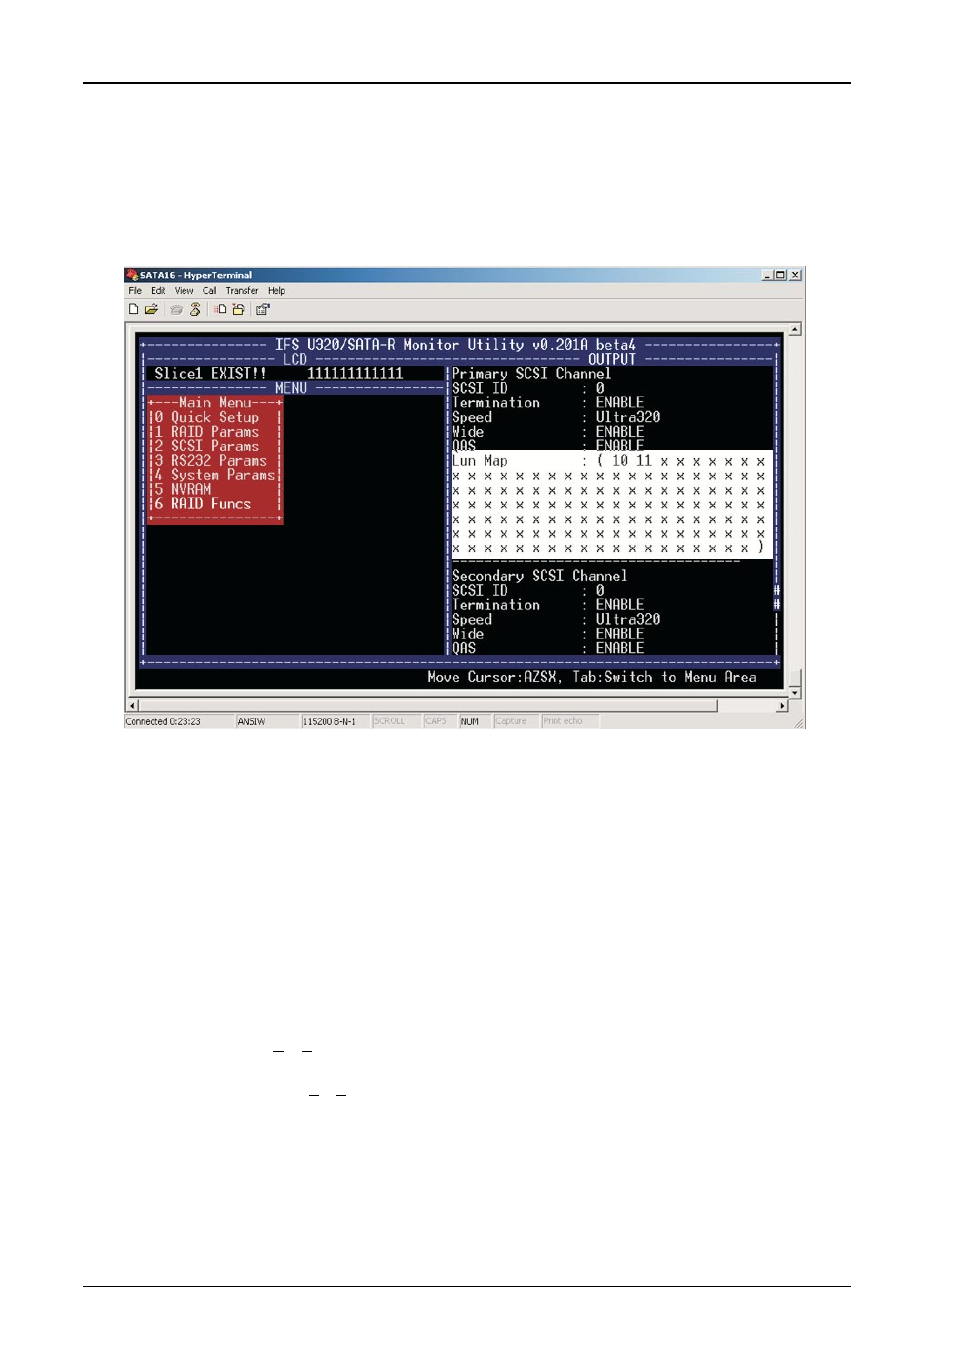Click the Receive file toolbar icon
This screenshot has width=954, height=1369.
[x=238, y=310]
